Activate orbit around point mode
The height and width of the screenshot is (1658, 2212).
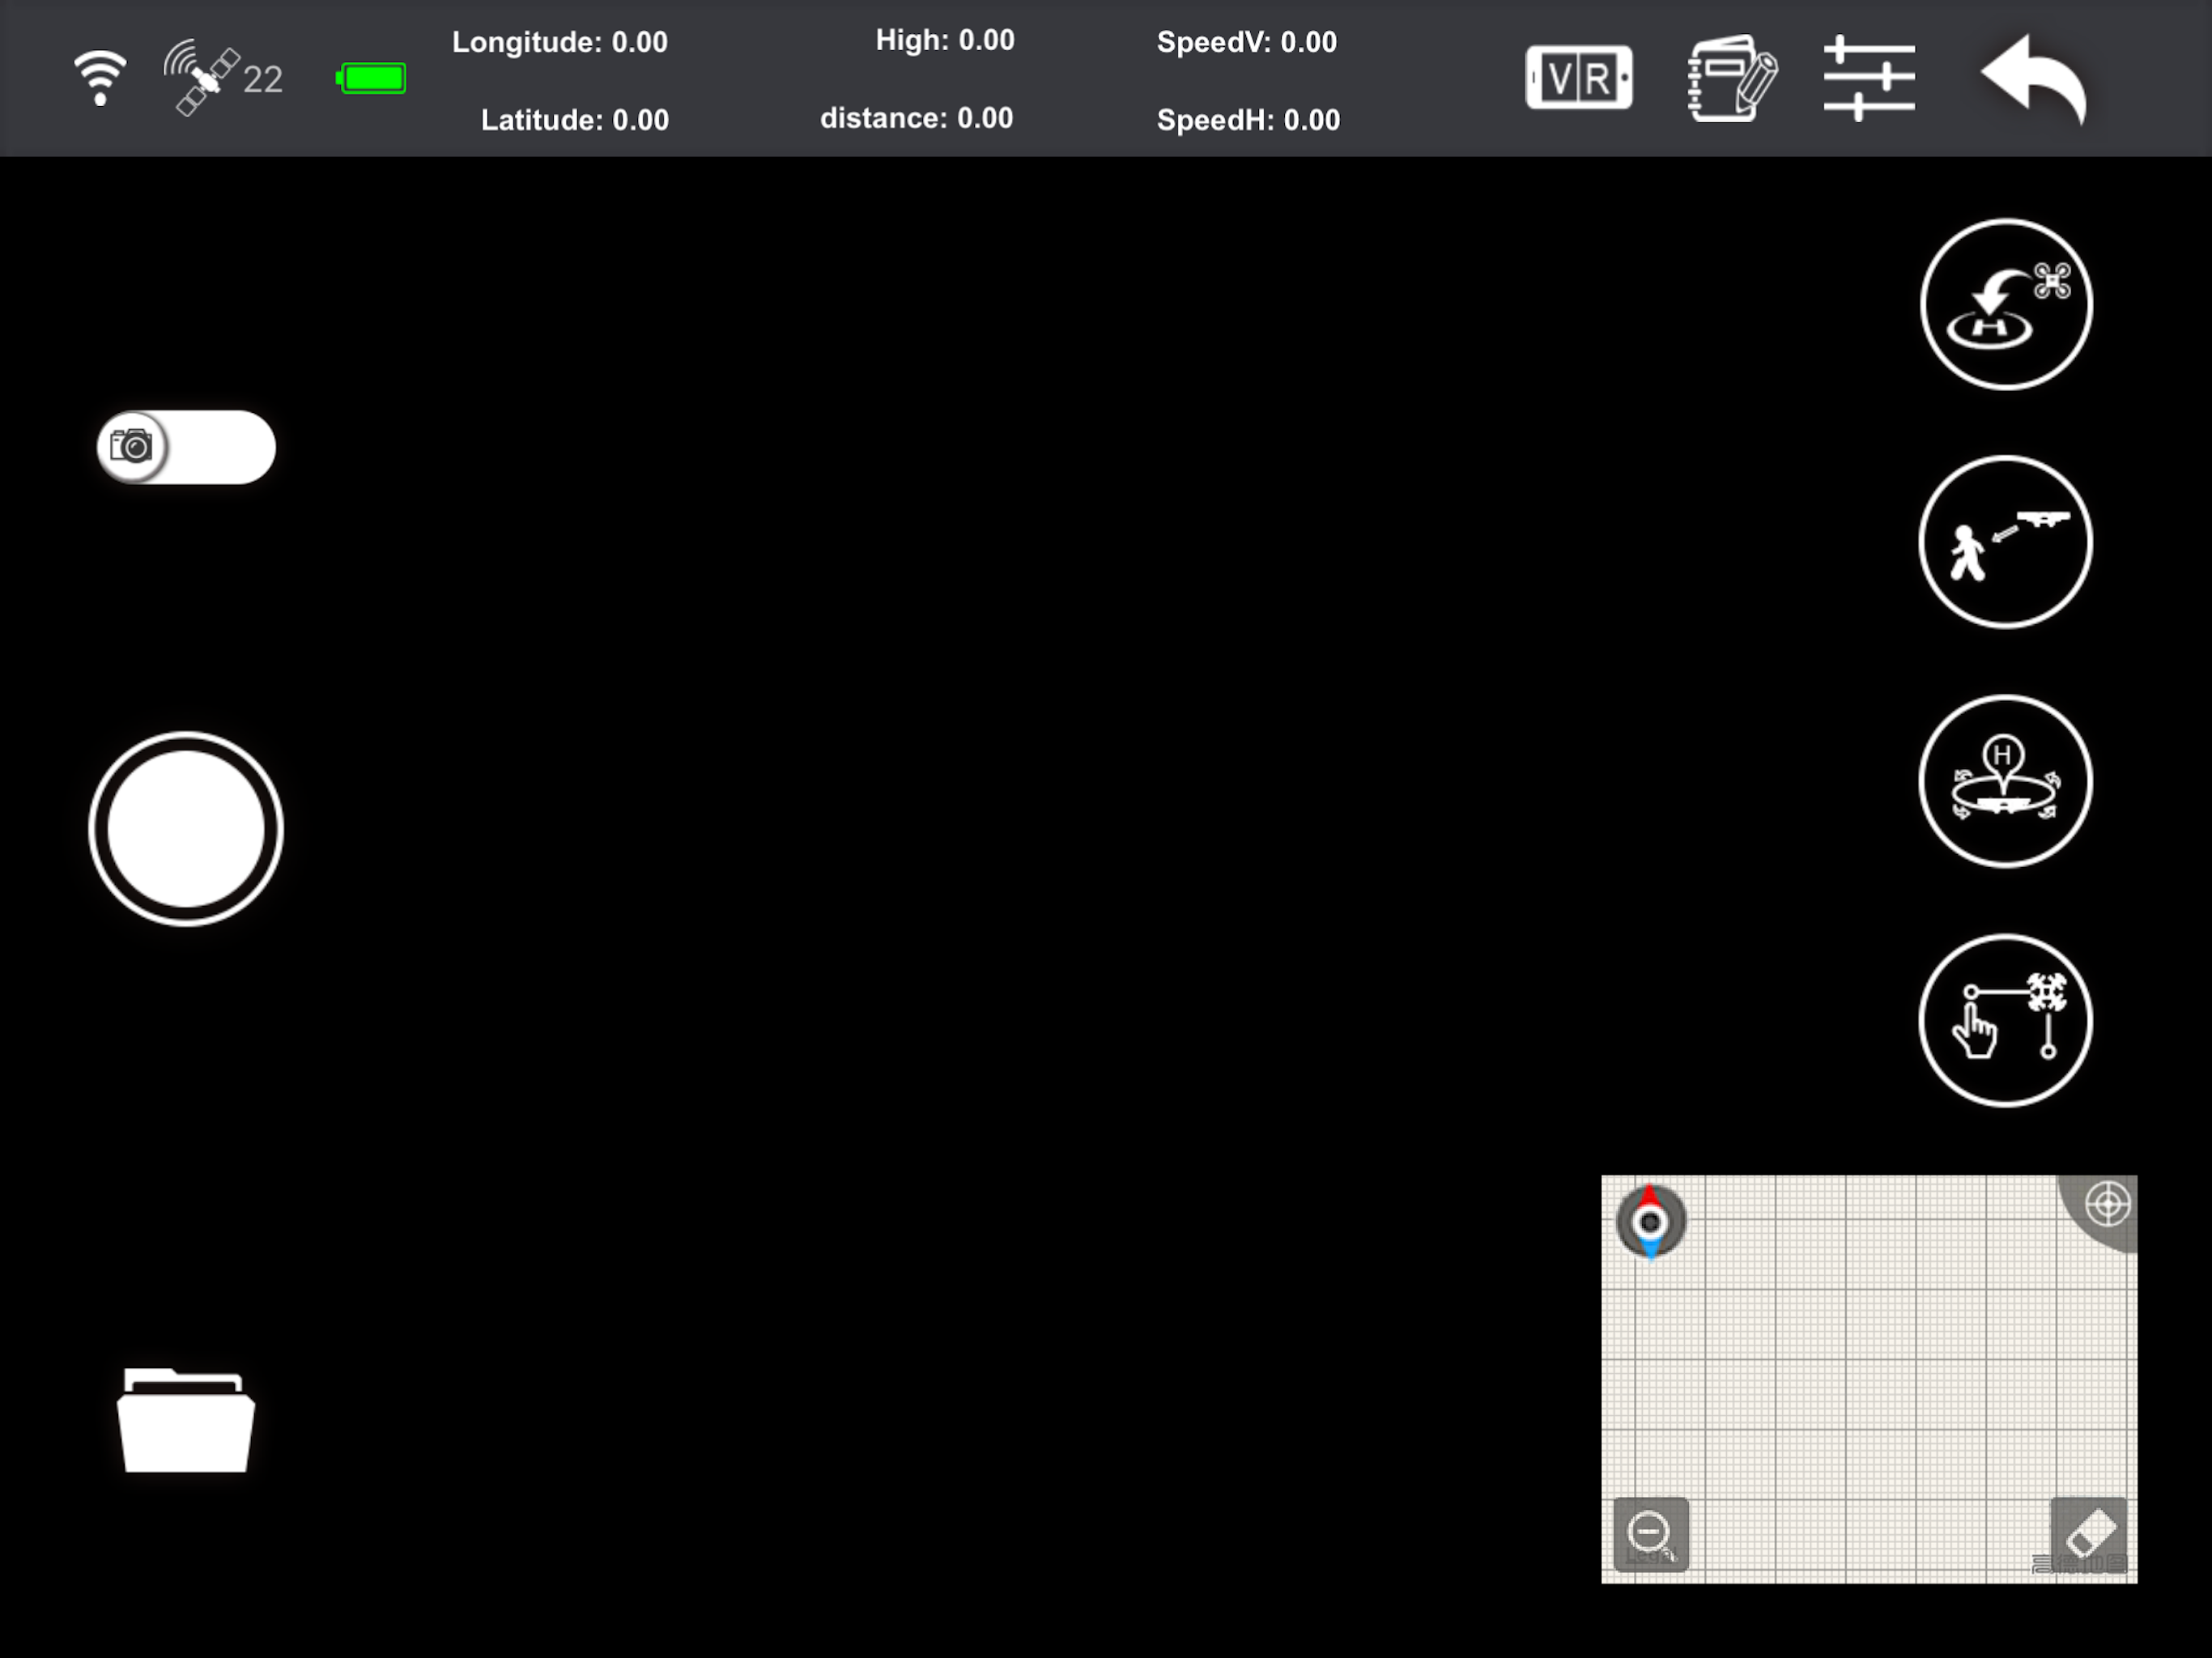coord(2005,781)
